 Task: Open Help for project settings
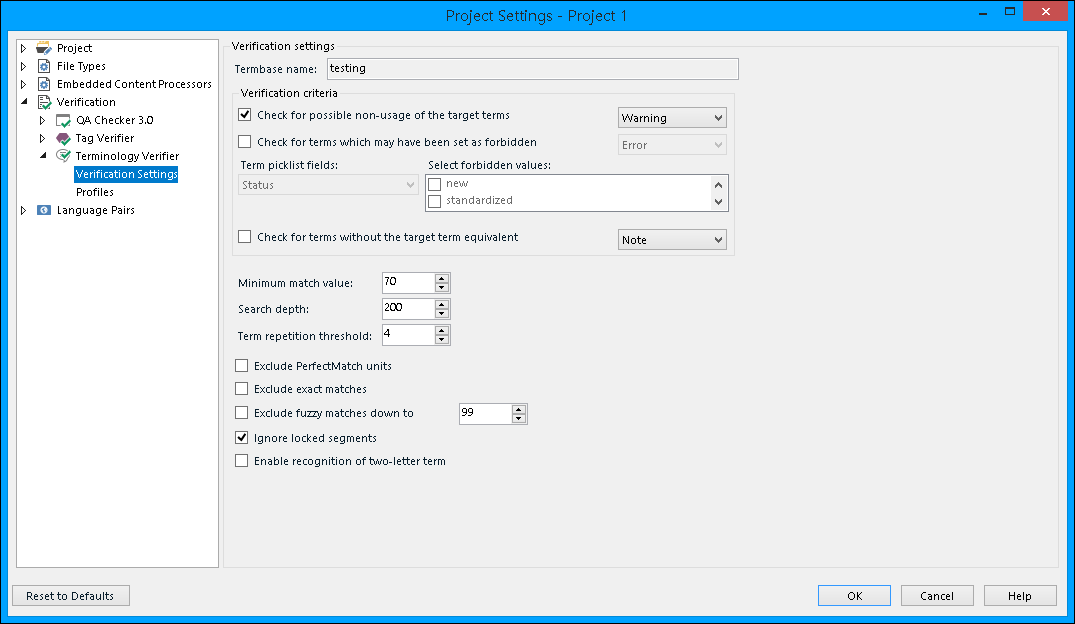point(1020,596)
